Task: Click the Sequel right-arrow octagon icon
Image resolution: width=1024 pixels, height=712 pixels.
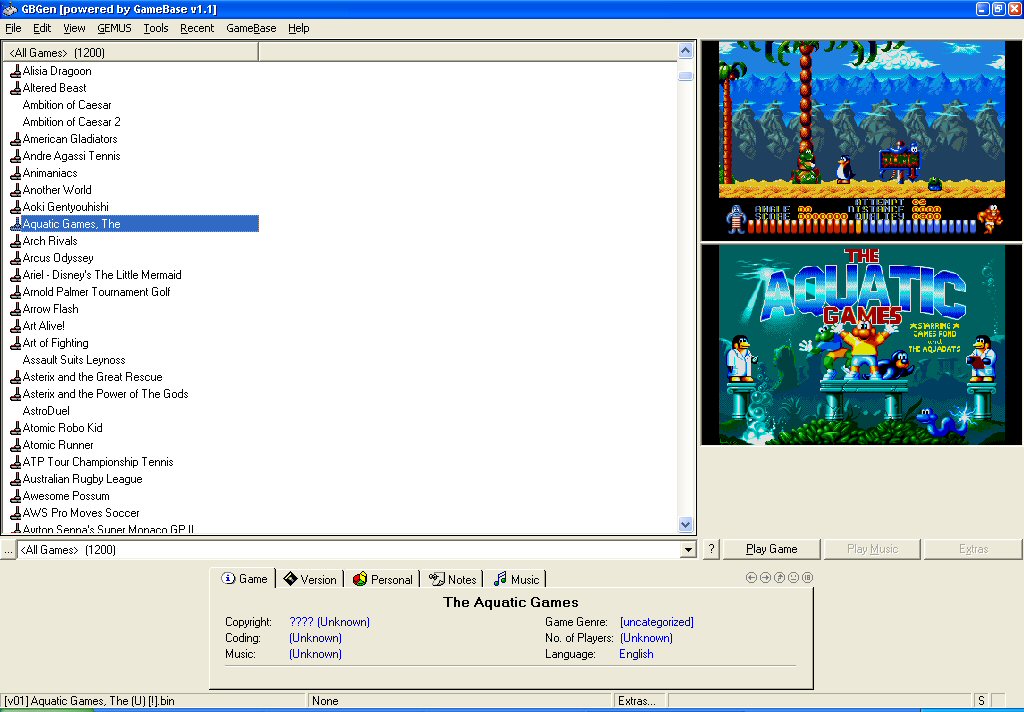Action: [765, 577]
